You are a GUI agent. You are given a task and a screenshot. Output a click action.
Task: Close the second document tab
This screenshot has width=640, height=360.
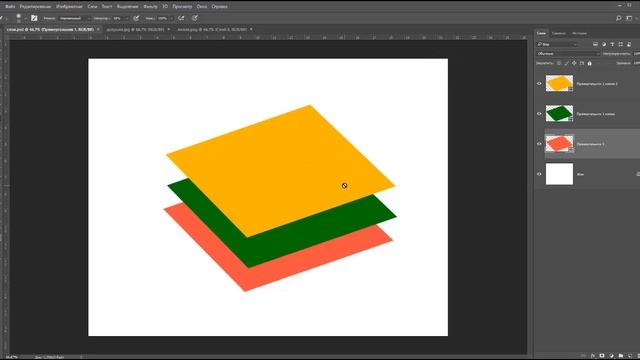[169, 29]
